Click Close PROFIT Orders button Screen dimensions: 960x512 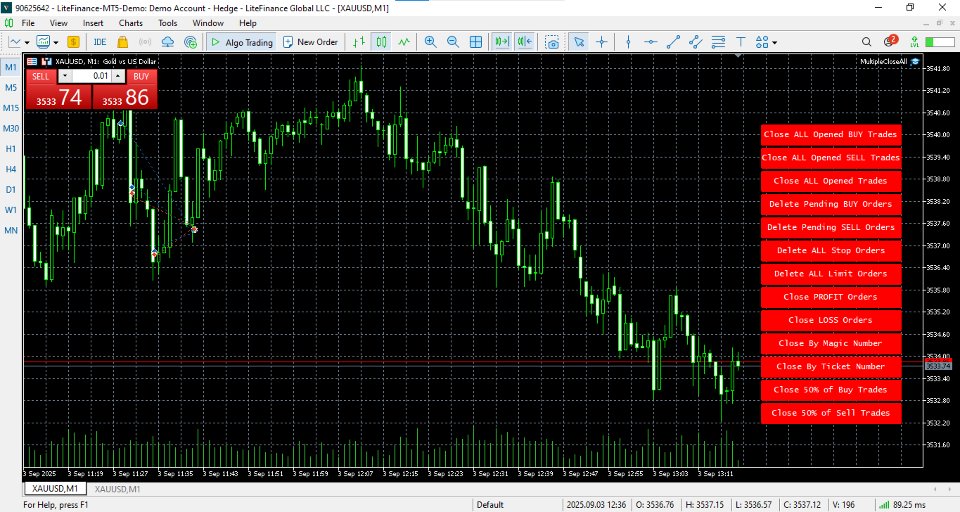tap(830, 296)
